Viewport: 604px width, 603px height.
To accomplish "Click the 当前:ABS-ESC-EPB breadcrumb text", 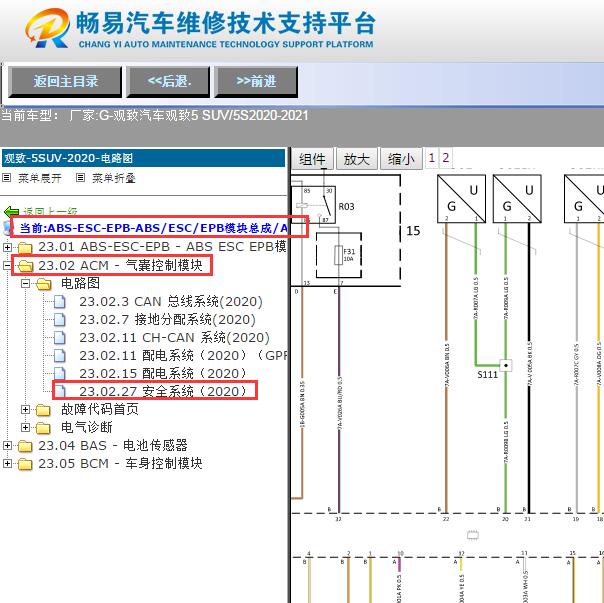I will (154, 228).
